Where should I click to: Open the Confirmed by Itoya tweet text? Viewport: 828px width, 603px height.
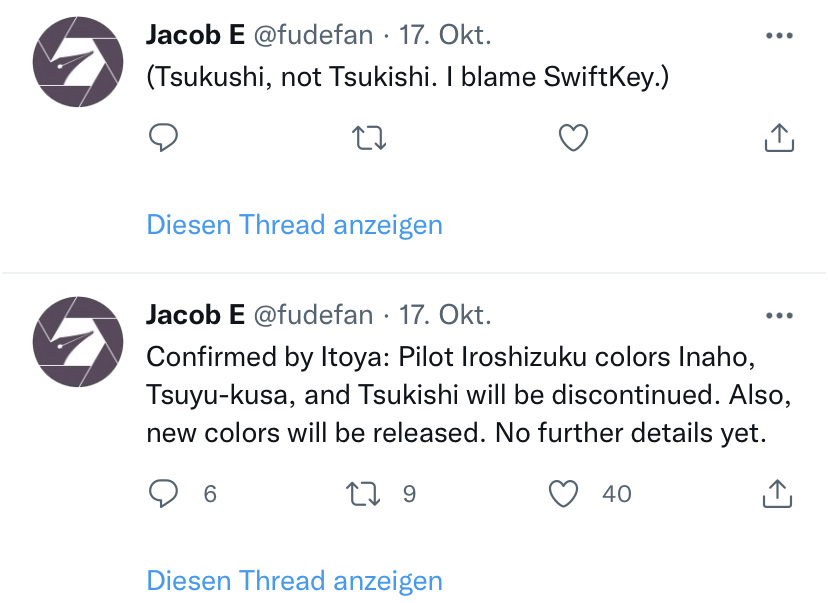point(469,395)
